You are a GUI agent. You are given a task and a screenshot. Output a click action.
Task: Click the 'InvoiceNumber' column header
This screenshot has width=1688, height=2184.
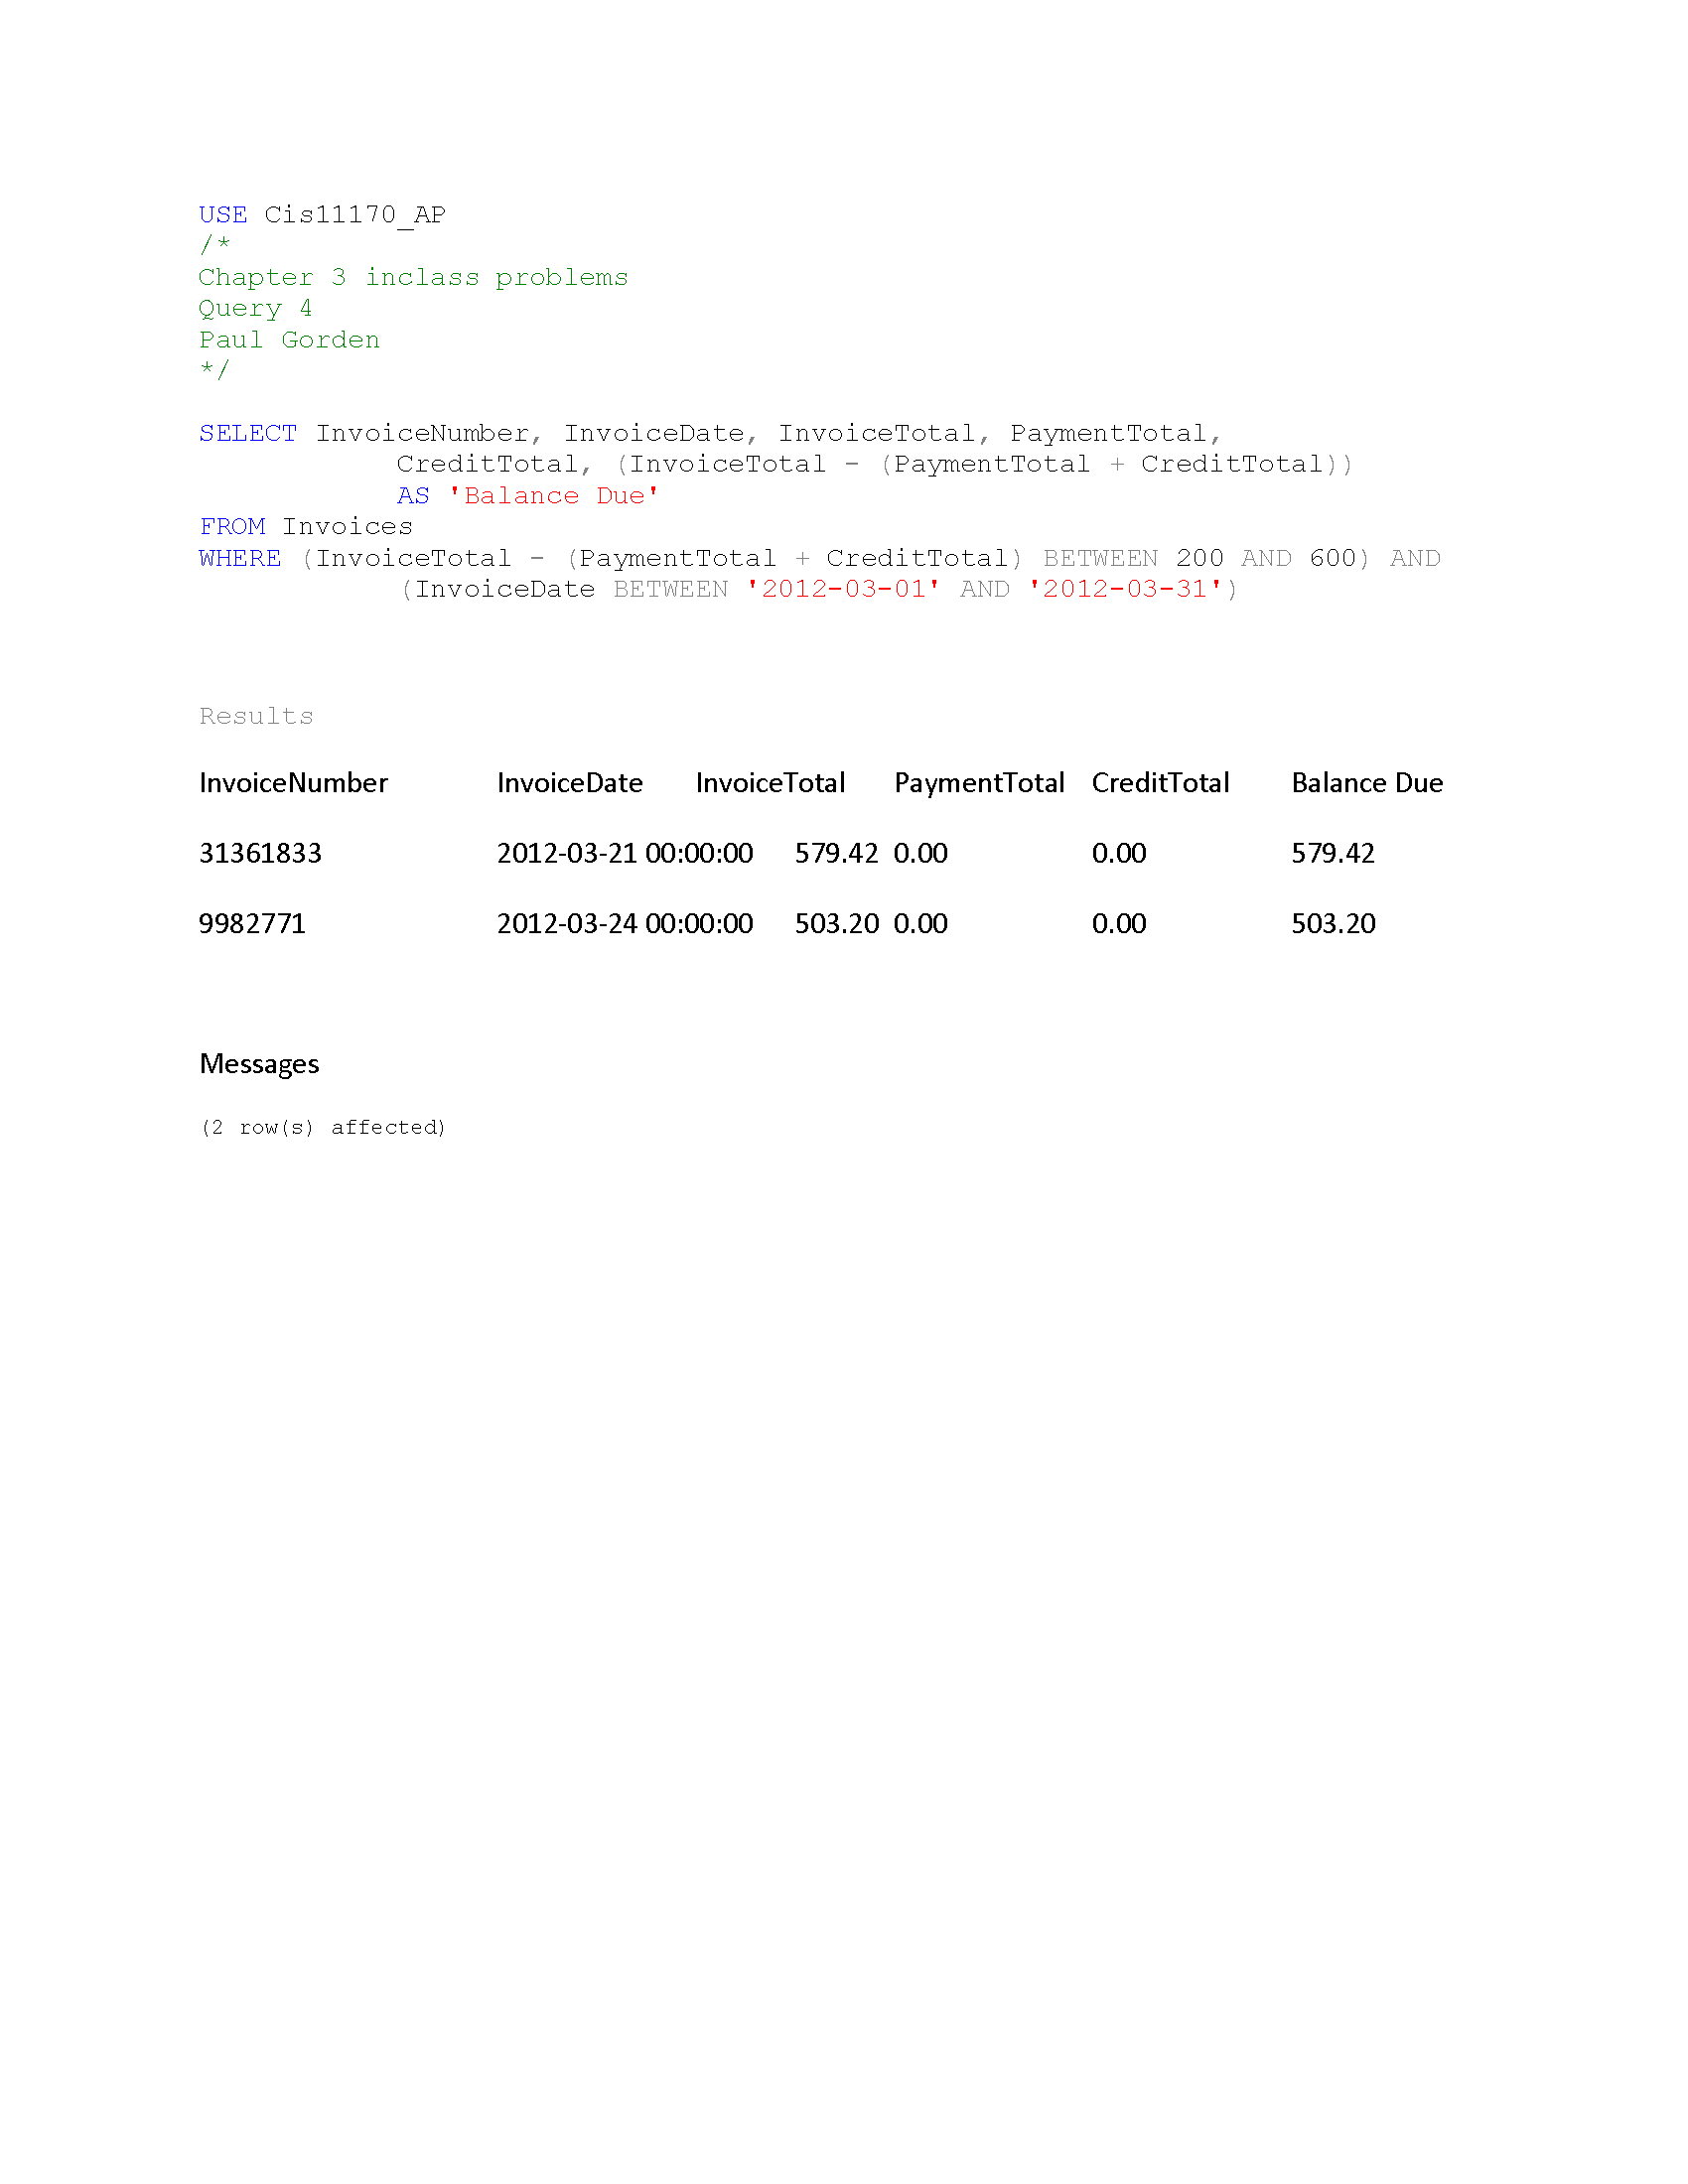293,783
